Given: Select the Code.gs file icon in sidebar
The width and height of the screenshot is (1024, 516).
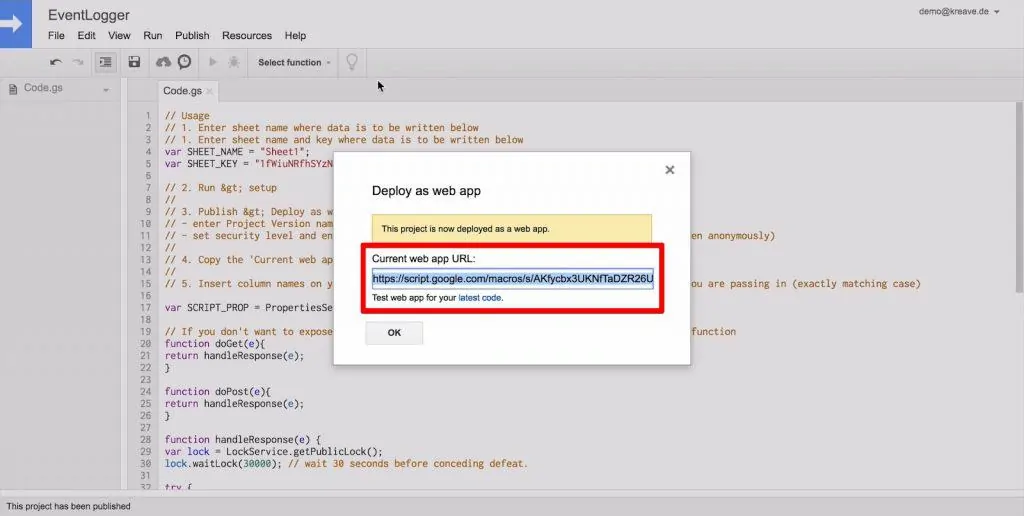Looking at the screenshot, I should [13, 89].
